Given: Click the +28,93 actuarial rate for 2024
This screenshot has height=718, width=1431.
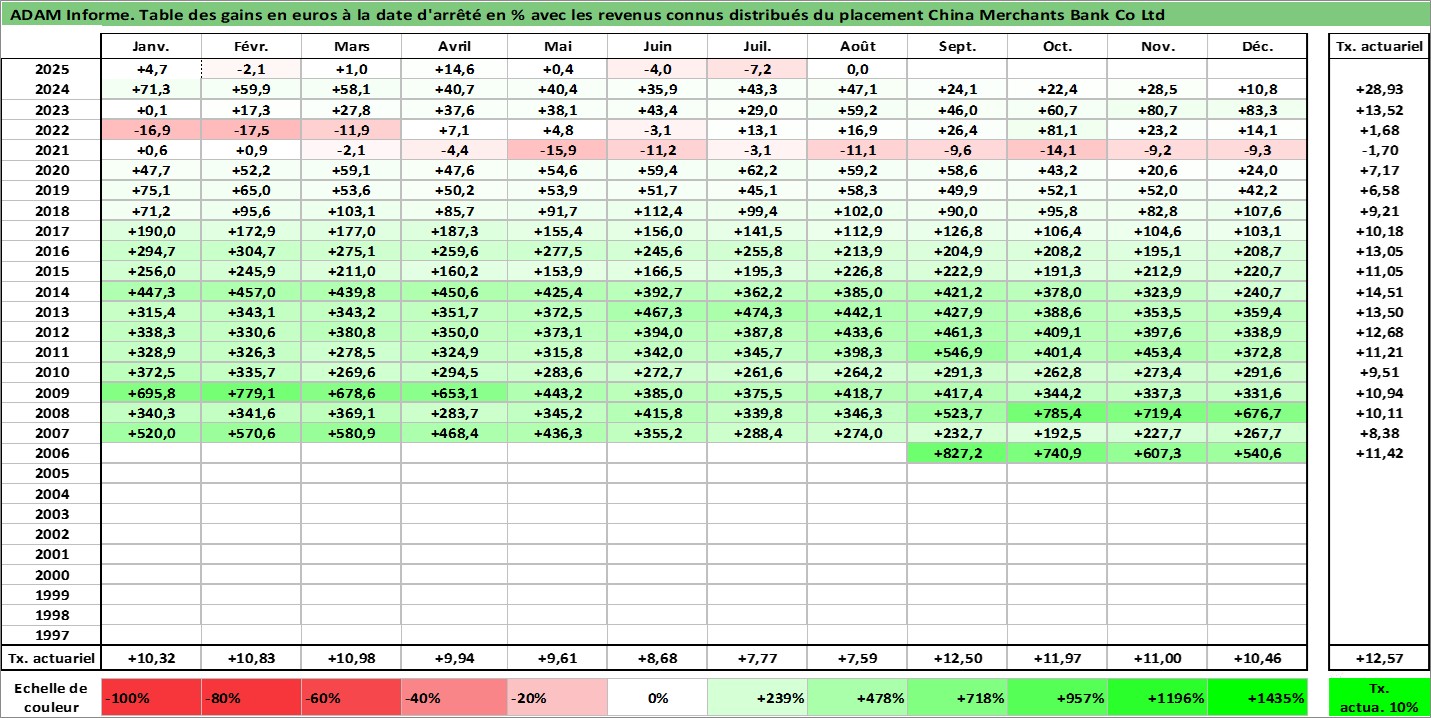Looking at the screenshot, I should click(x=1379, y=89).
